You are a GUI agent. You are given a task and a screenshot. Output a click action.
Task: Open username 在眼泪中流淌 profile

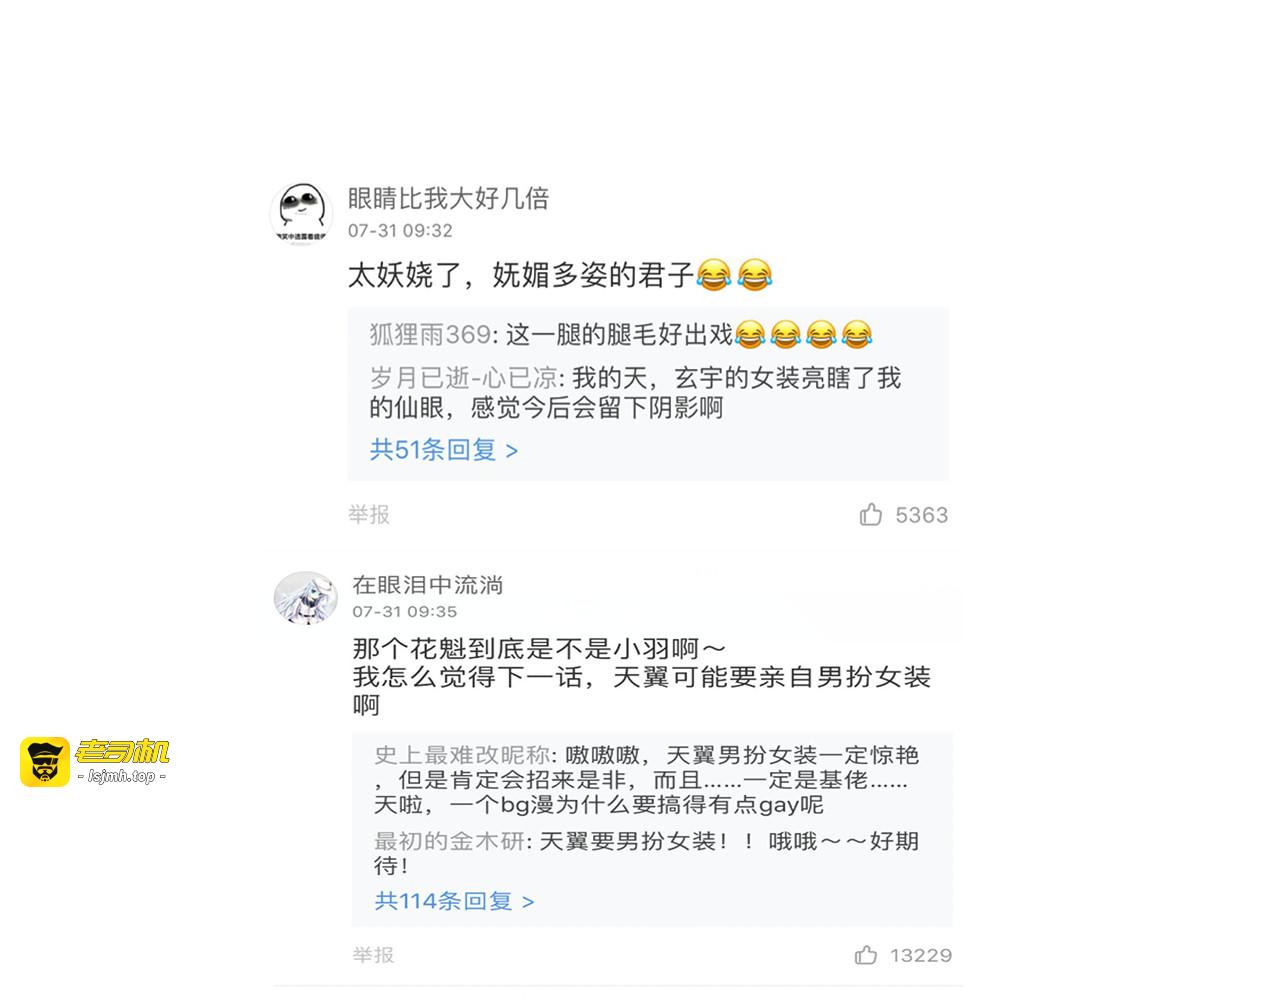(428, 585)
